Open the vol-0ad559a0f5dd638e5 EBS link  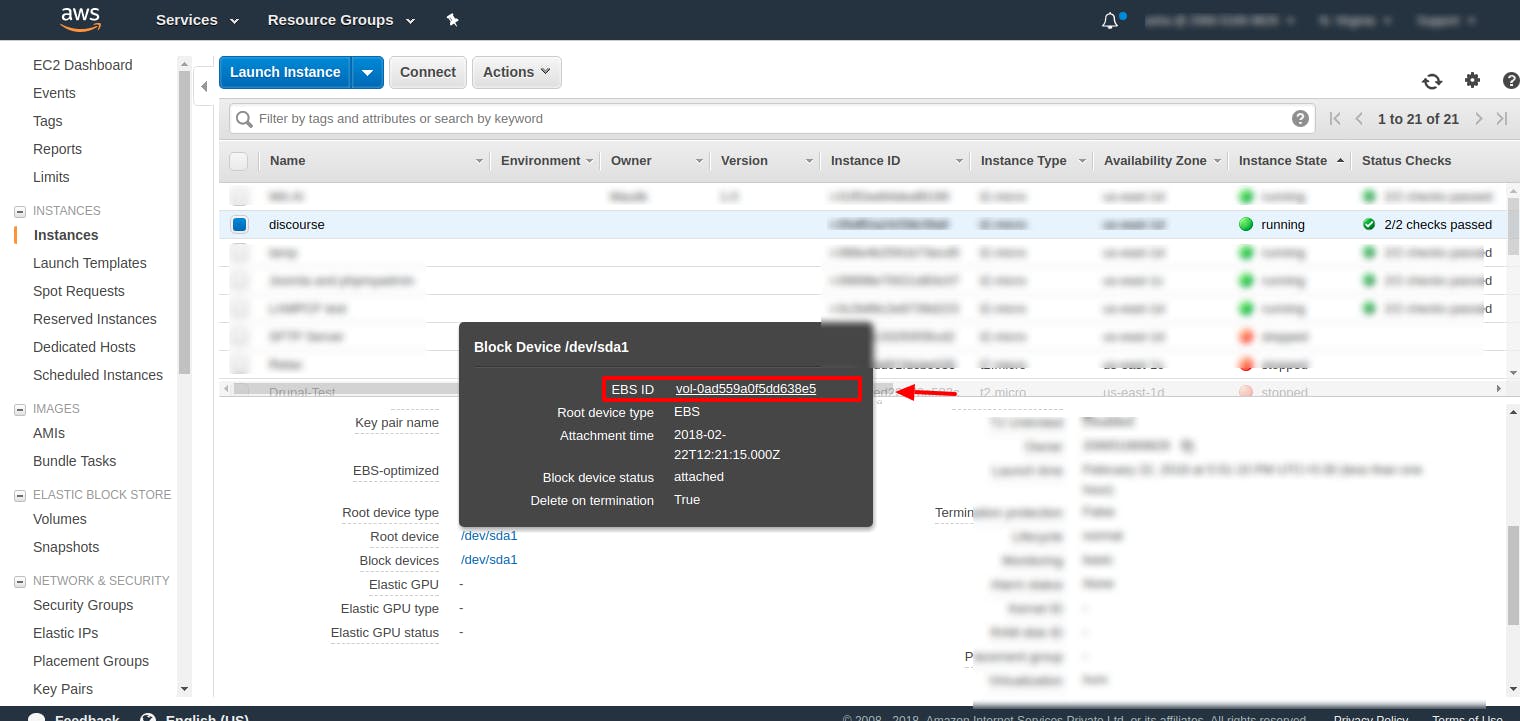[744, 389]
